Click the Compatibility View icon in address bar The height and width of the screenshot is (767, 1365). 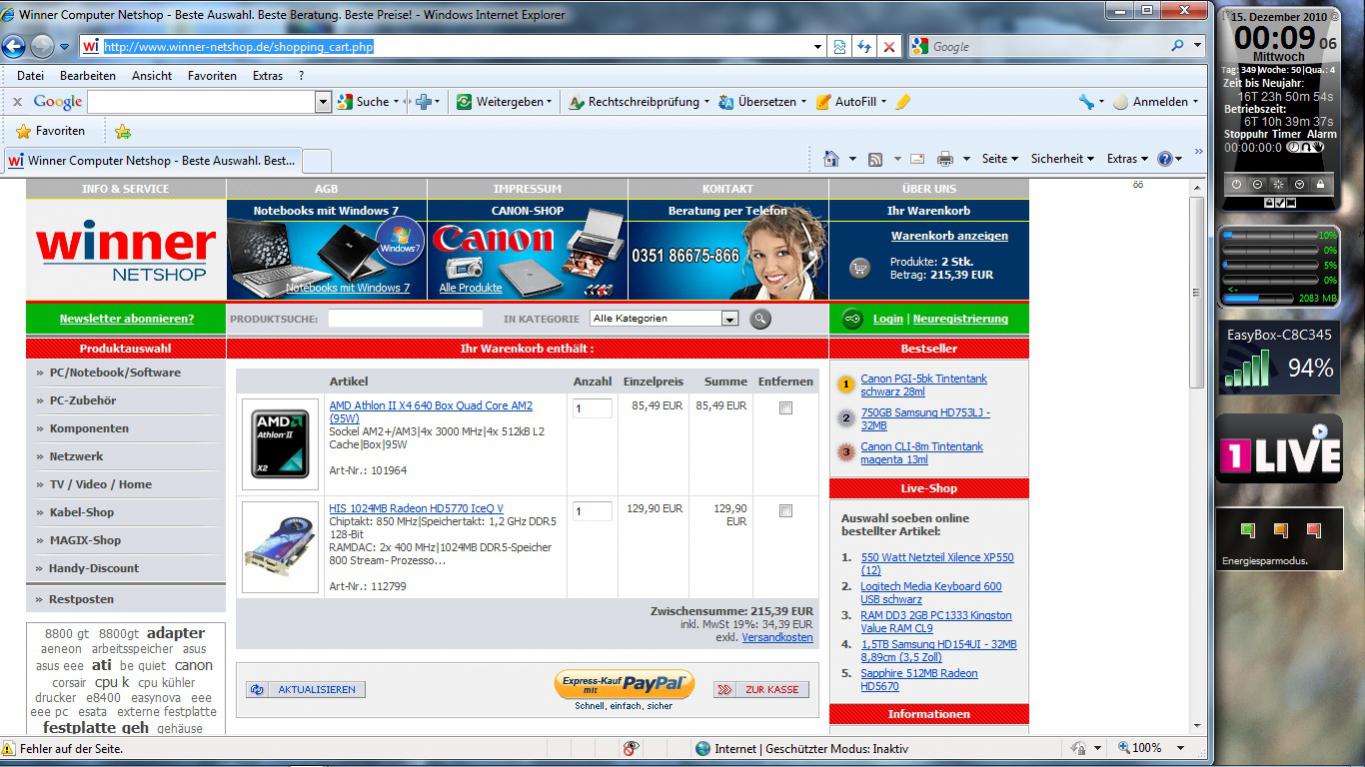(x=840, y=46)
